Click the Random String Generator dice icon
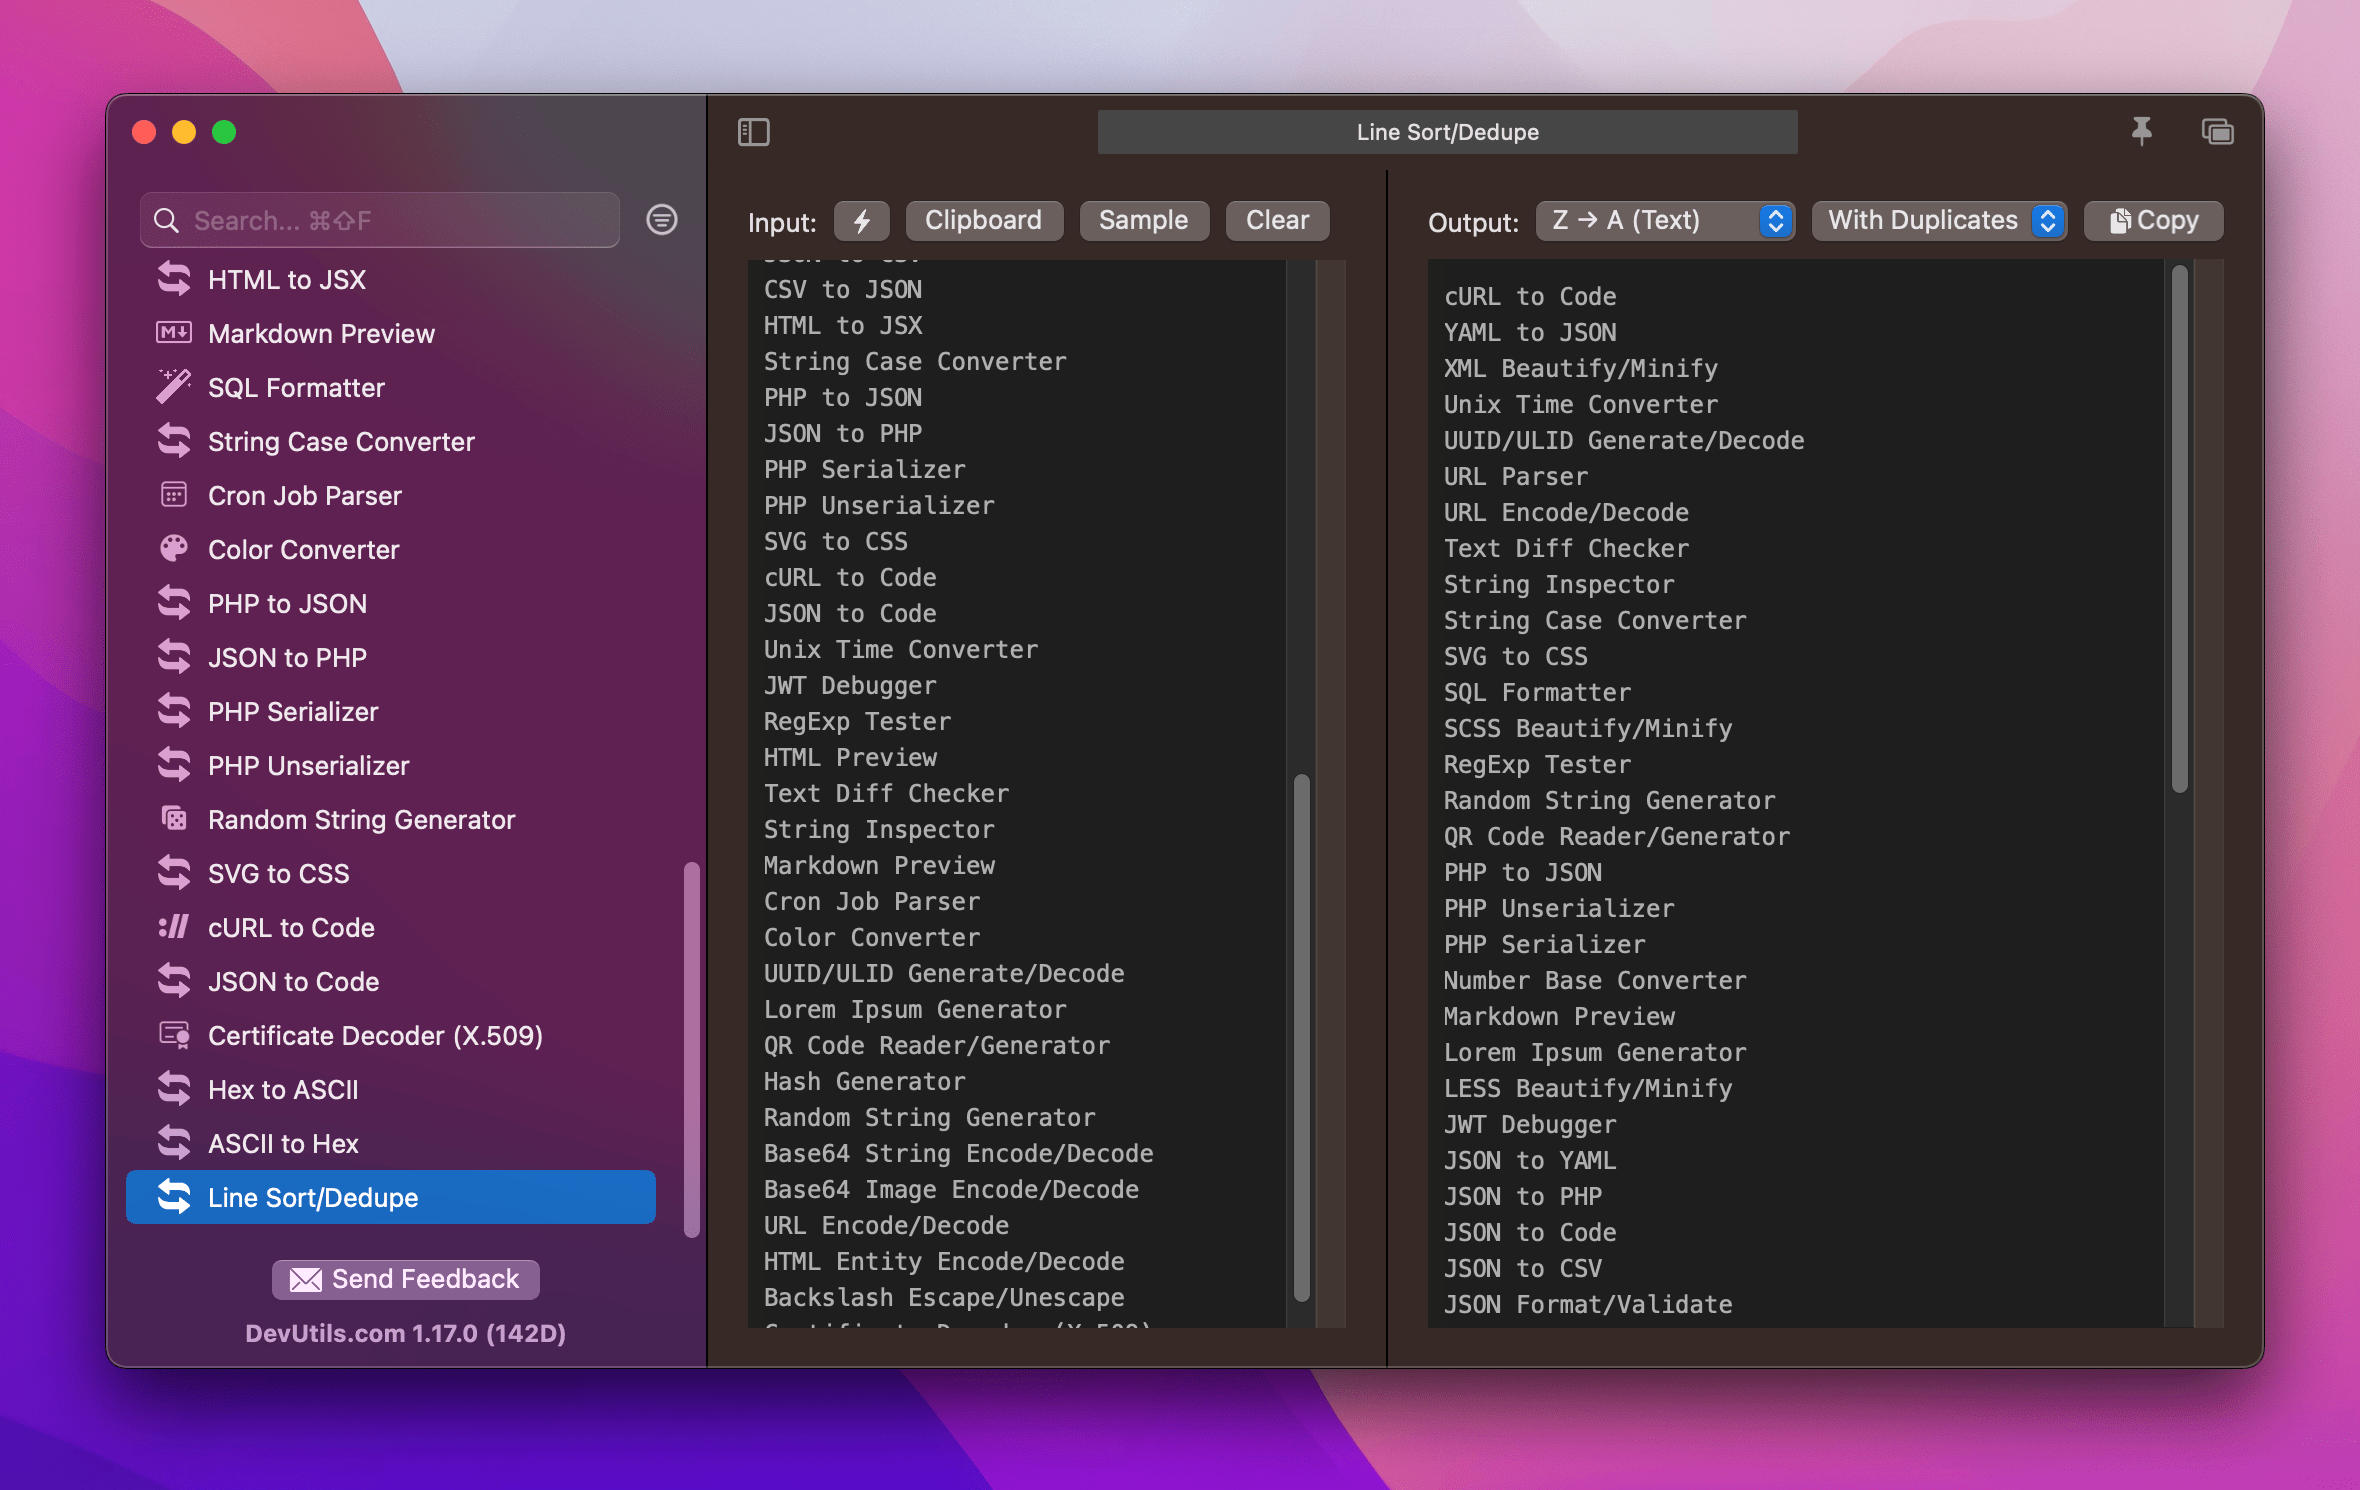Image resolution: width=2360 pixels, height=1490 pixels. click(174, 819)
